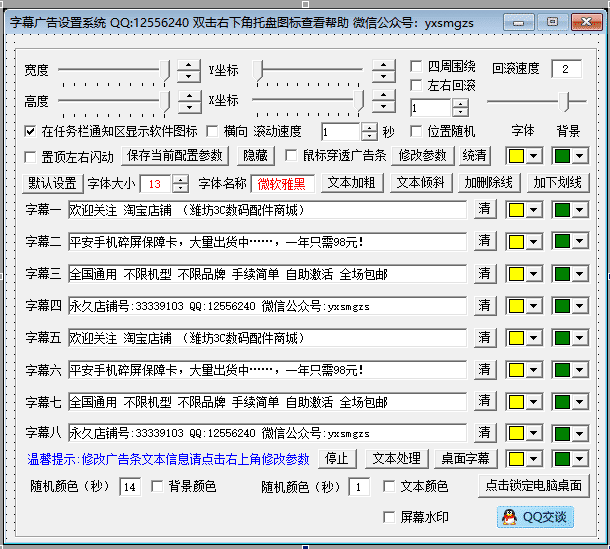610x549 pixels.
Task: Open the font color dropdown for 字幕六
Action: (x=534, y=370)
